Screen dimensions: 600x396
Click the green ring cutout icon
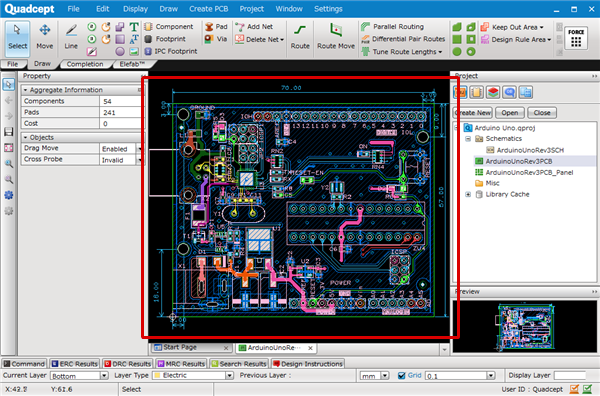(x=471, y=51)
